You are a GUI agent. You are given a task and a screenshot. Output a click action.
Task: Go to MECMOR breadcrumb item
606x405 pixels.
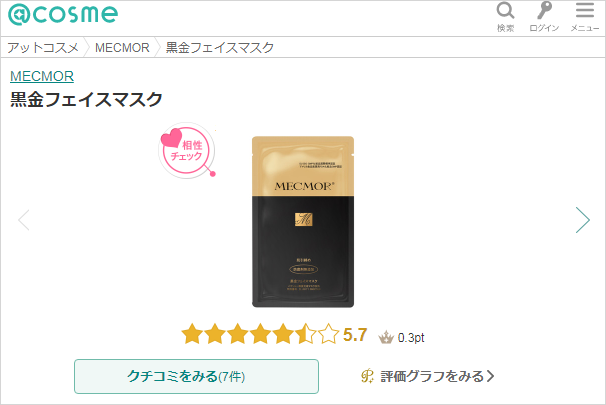click(122, 48)
